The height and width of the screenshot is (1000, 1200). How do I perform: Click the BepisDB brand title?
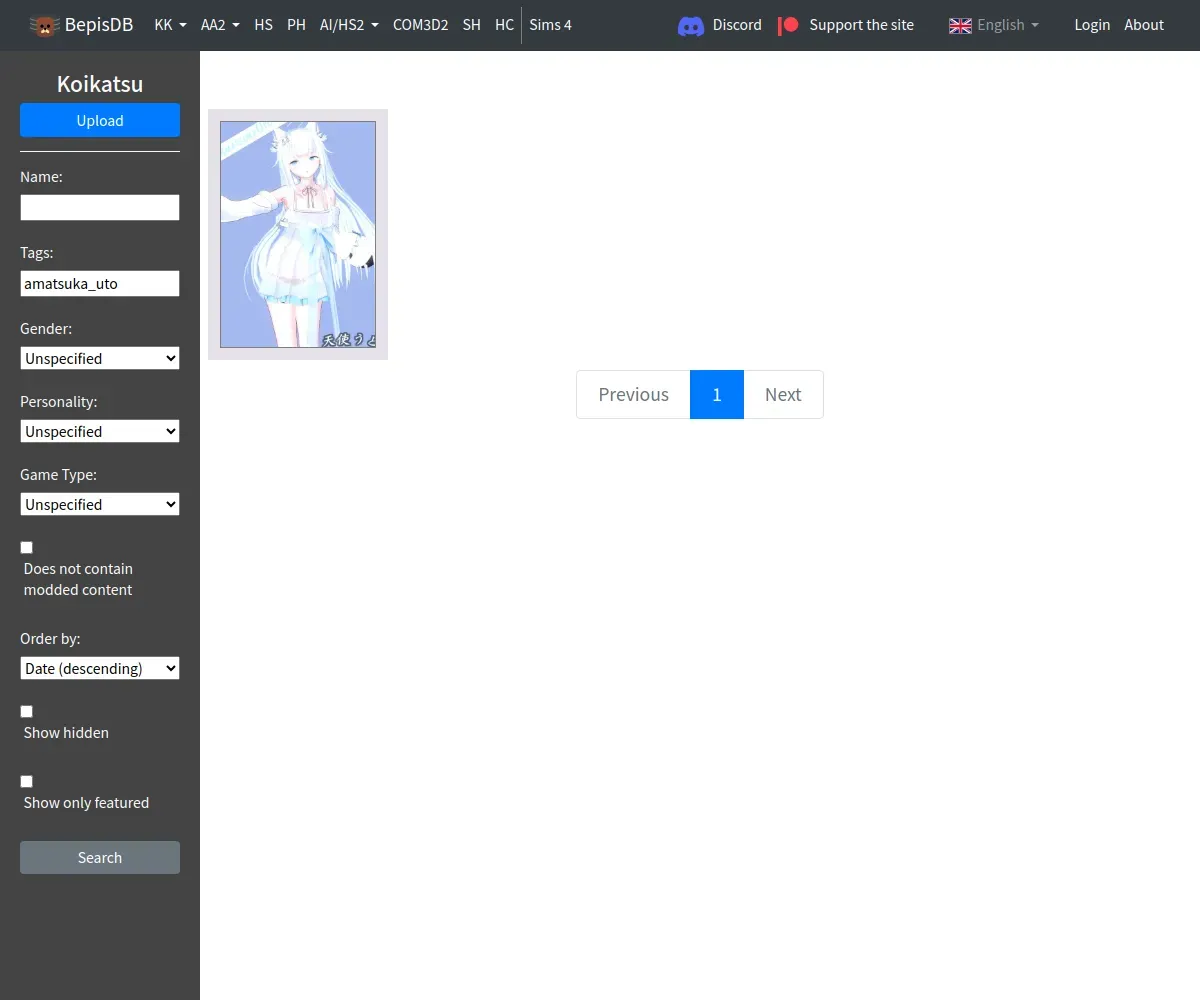[x=98, y=25]
